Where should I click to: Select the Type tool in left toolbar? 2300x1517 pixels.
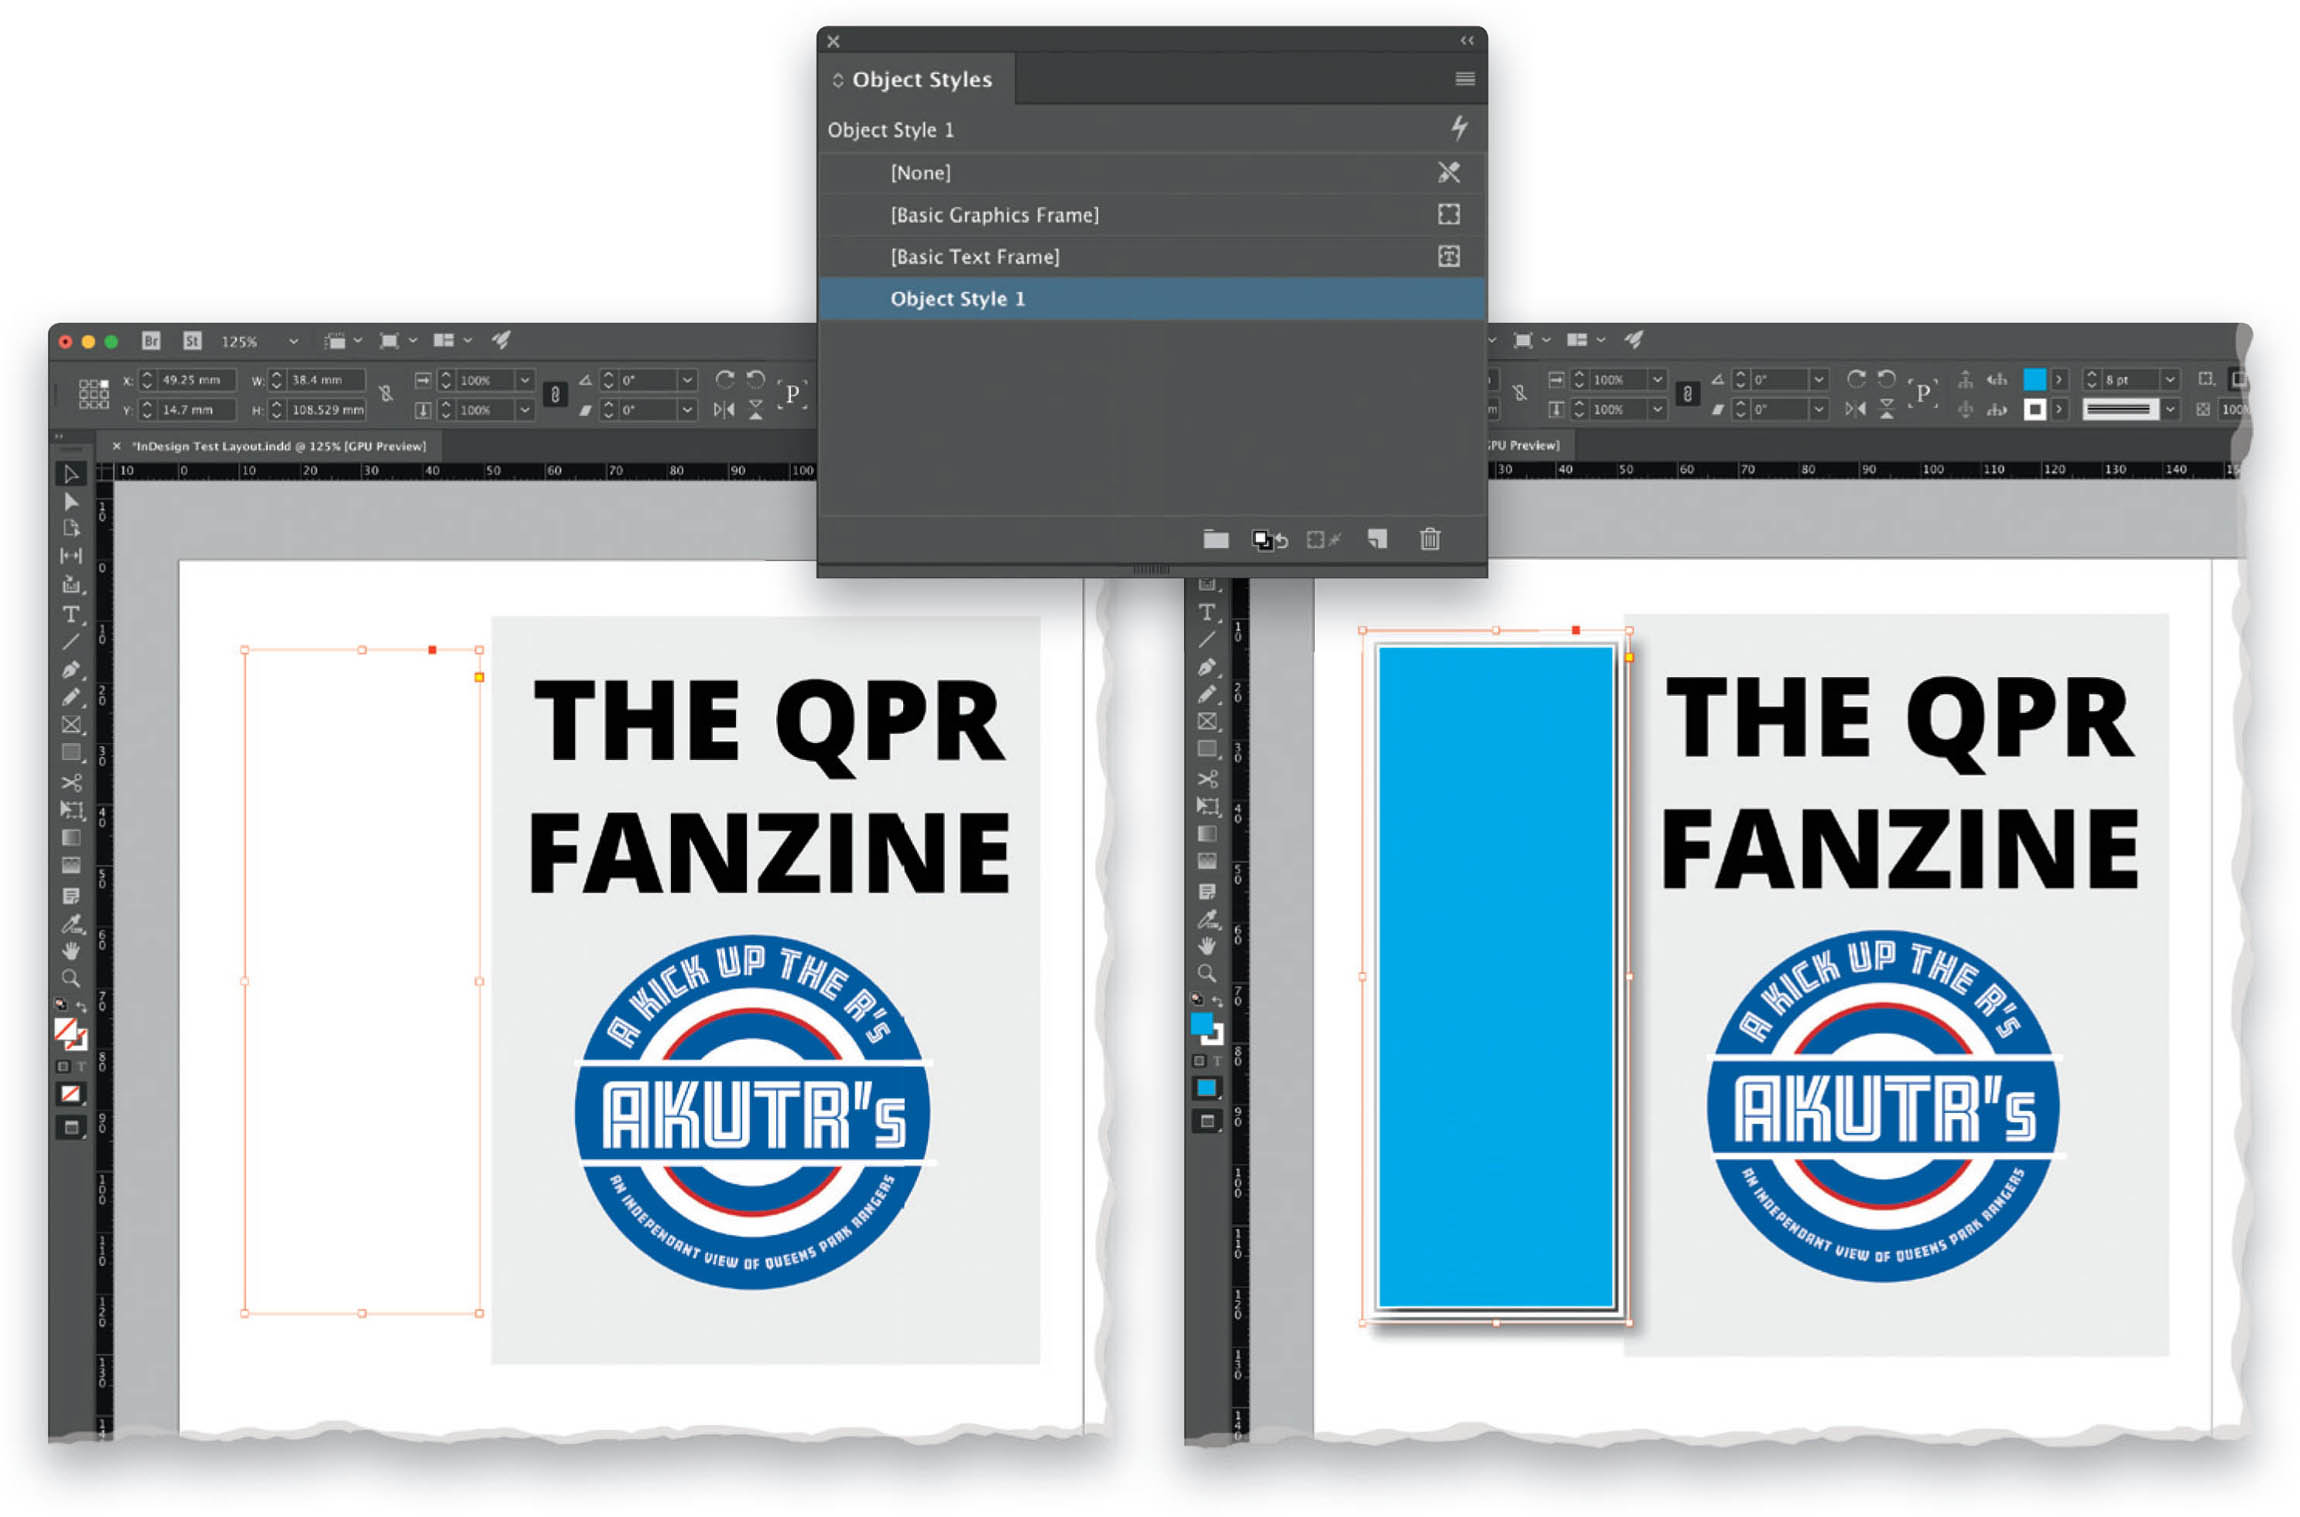pos(71,614)
